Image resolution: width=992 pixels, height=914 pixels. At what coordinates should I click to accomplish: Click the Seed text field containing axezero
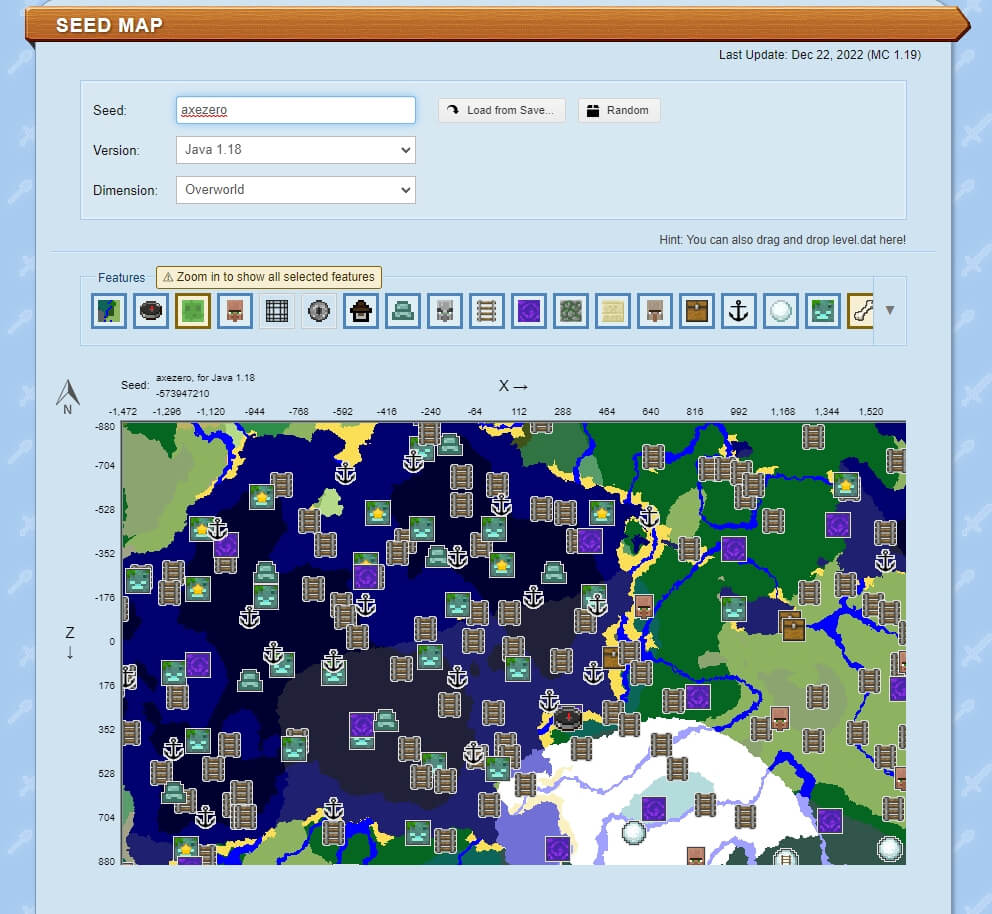click(x=295, y=110)
